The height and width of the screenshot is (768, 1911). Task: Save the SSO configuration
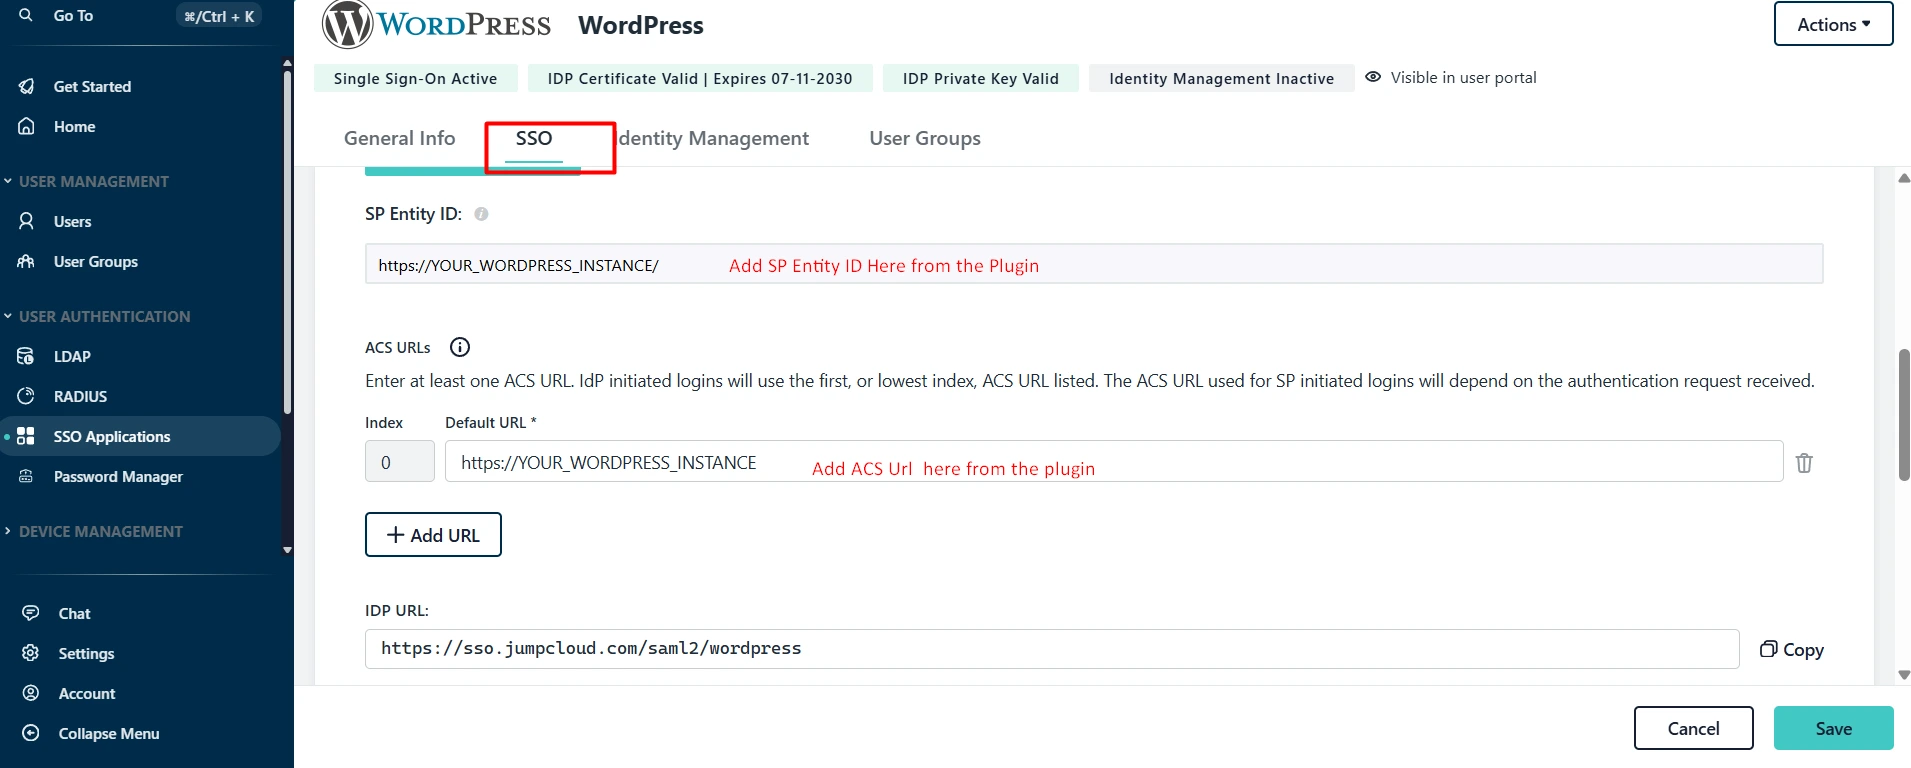tap(1833, 728)
